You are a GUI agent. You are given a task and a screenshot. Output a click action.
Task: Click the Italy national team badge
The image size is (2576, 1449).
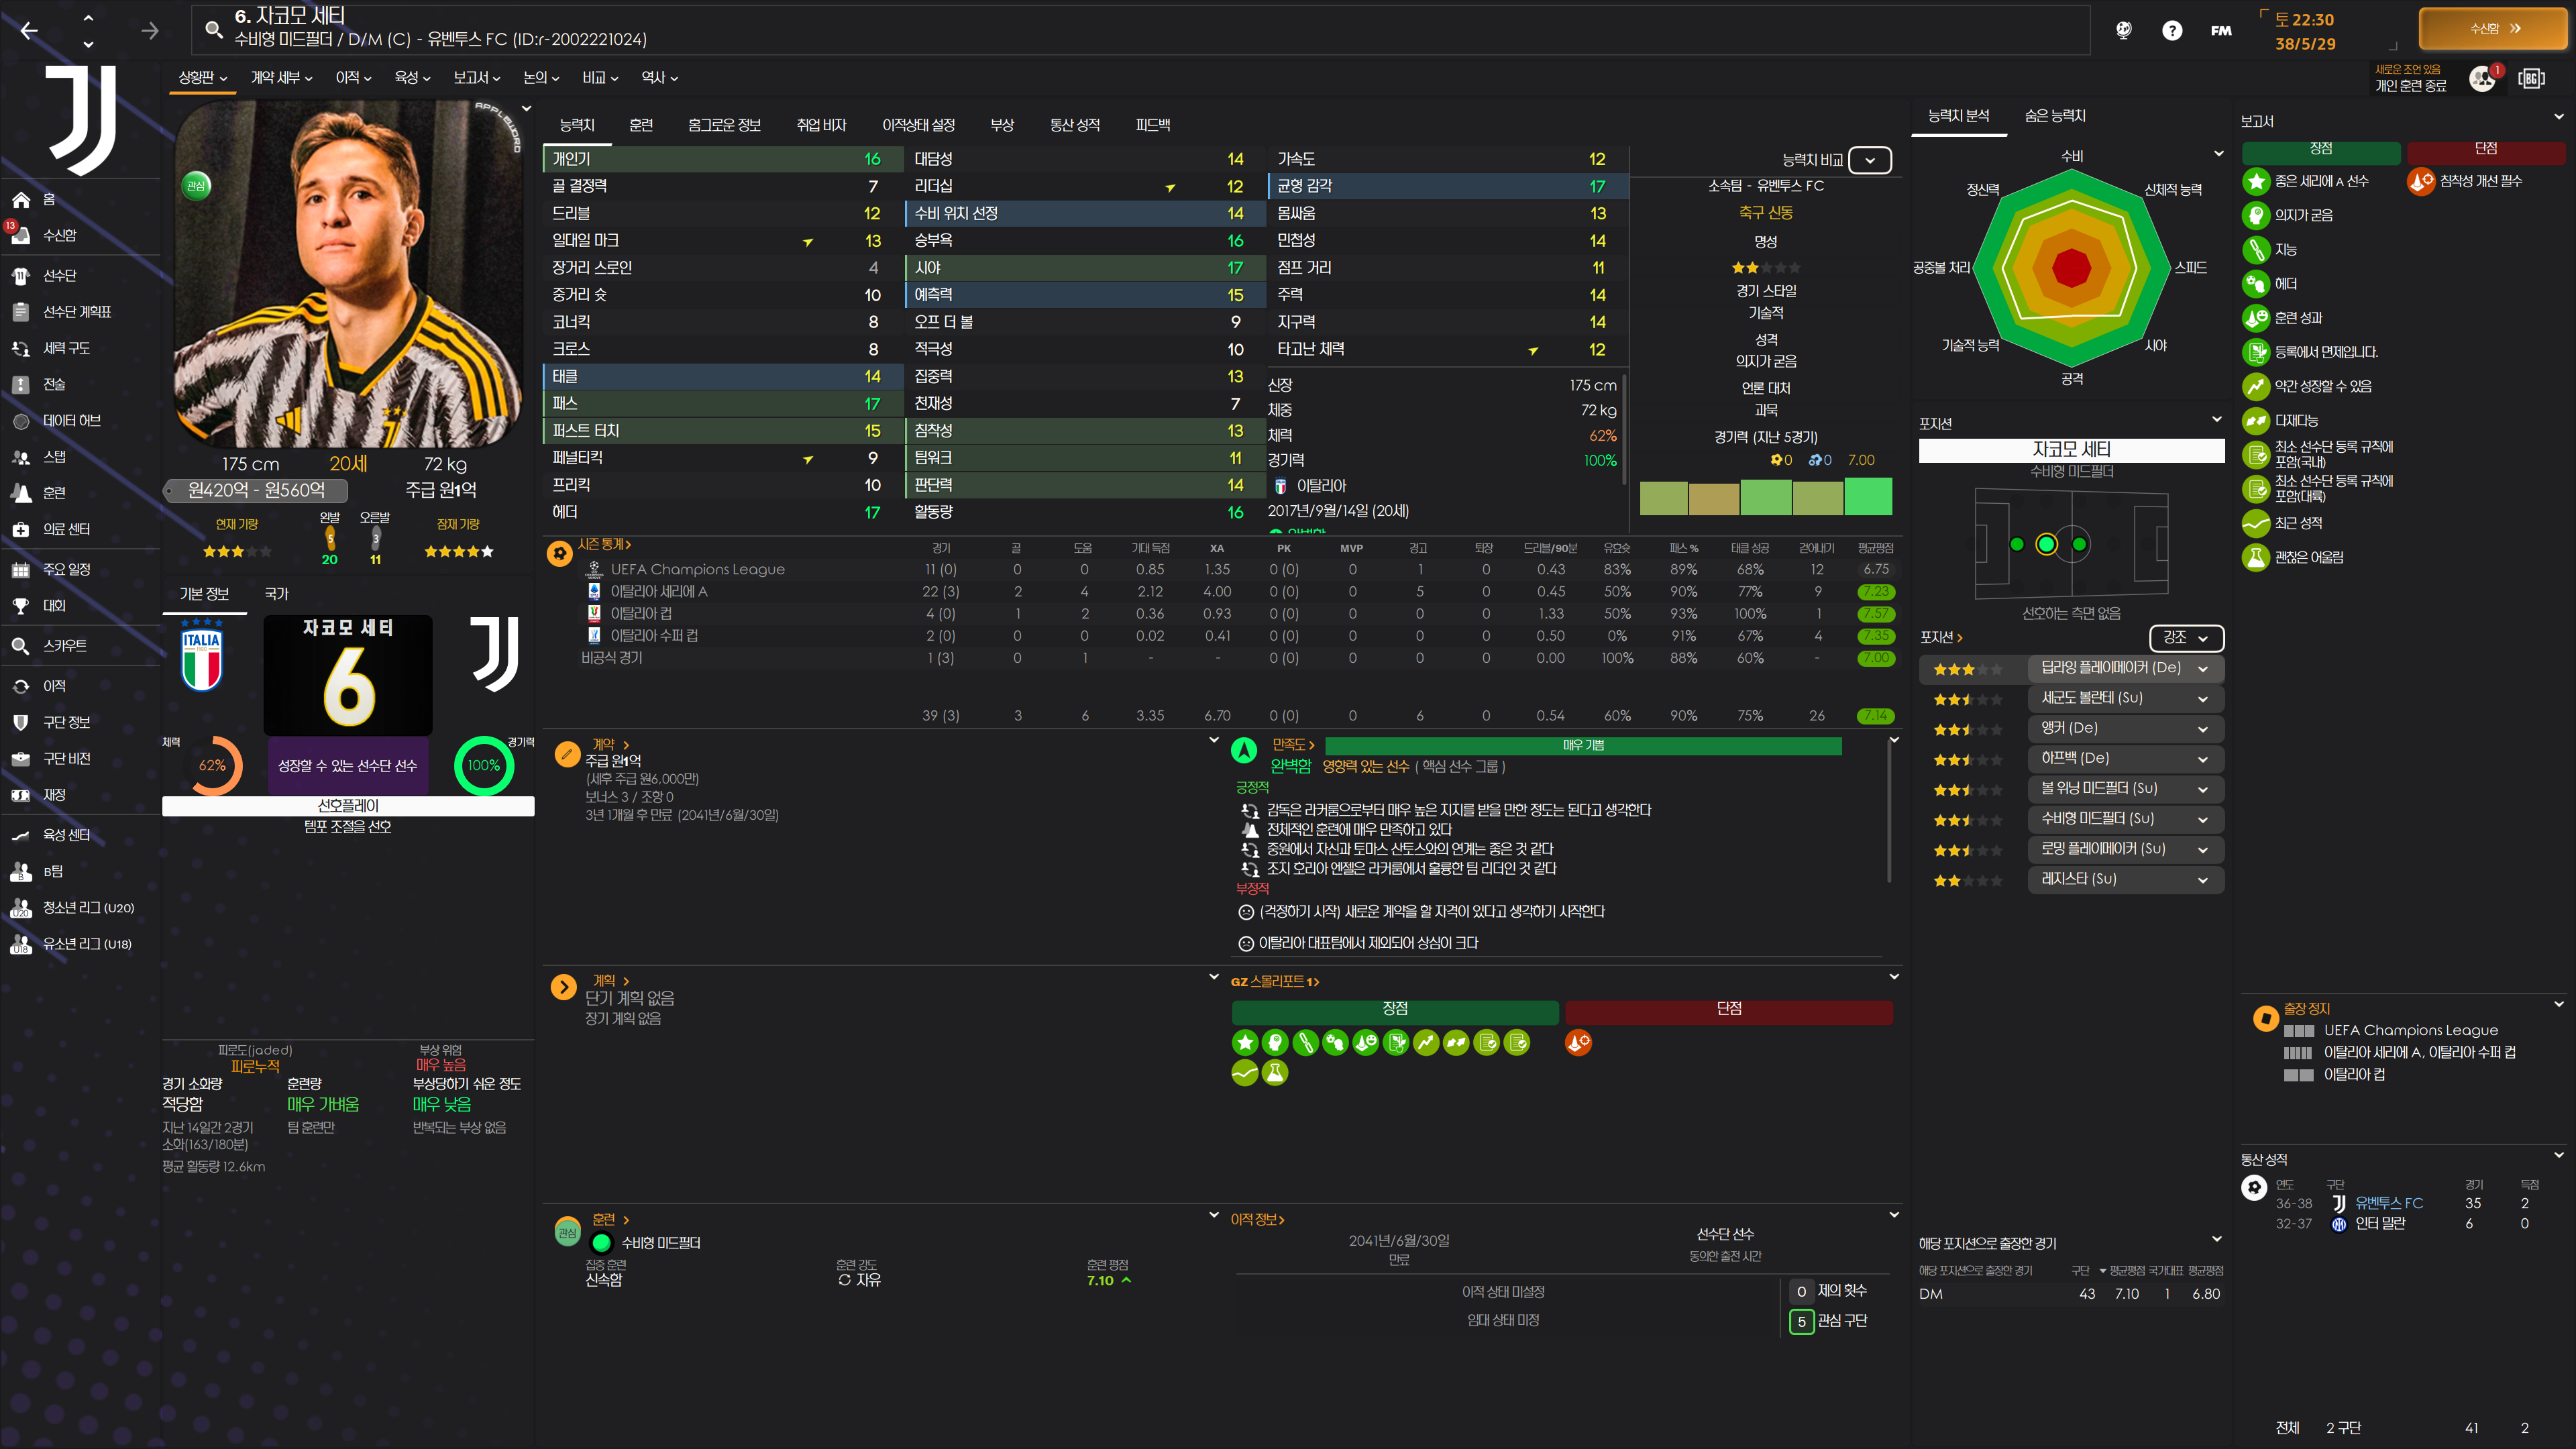point(202,655)
